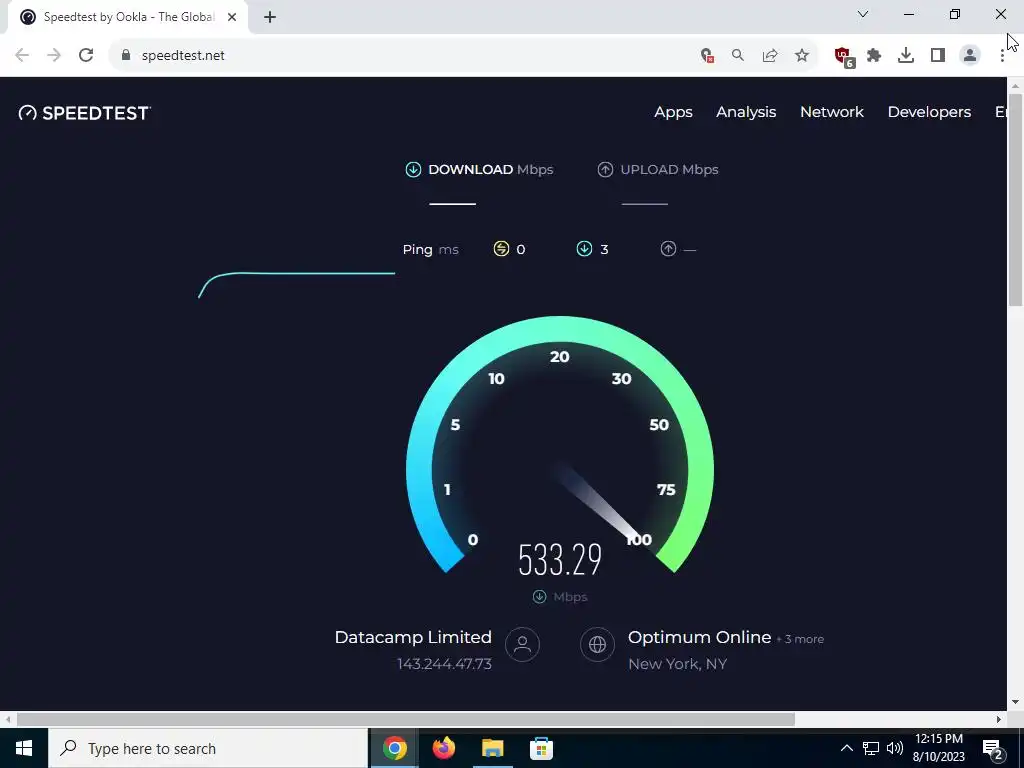Open the Chrome profile avatar icon
Screen dimensions: 1024x768
tap(970, 56)
